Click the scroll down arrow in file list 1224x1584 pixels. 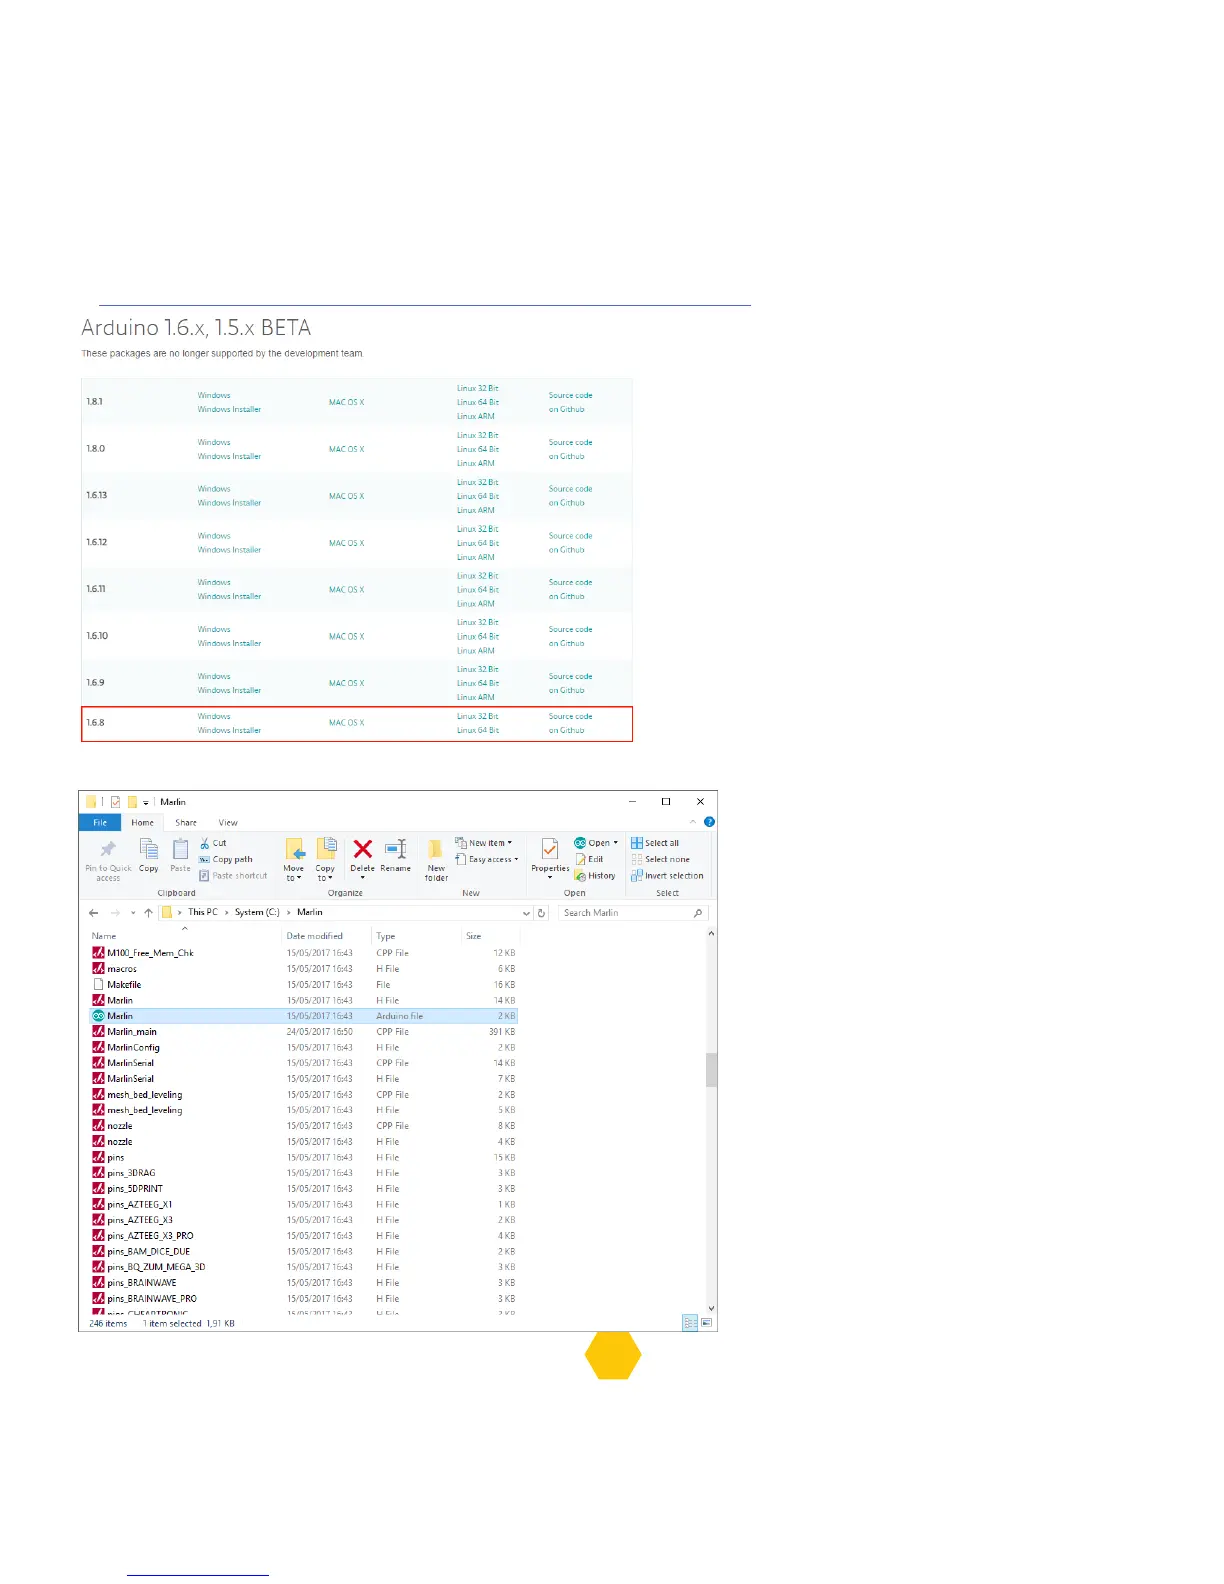(x=711, y=1307)
